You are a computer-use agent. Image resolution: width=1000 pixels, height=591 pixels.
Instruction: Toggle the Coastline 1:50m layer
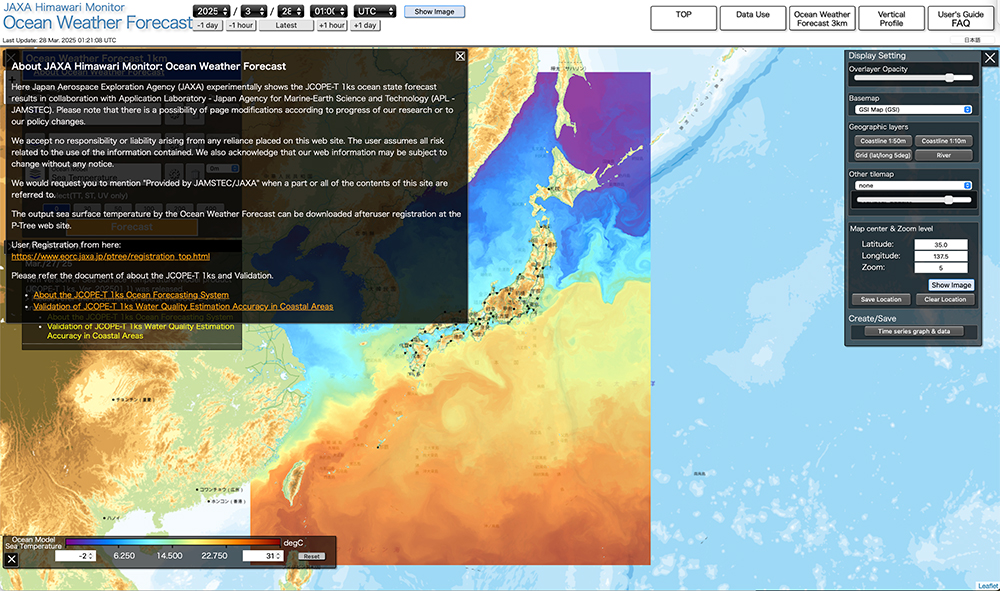coord(883,141)
